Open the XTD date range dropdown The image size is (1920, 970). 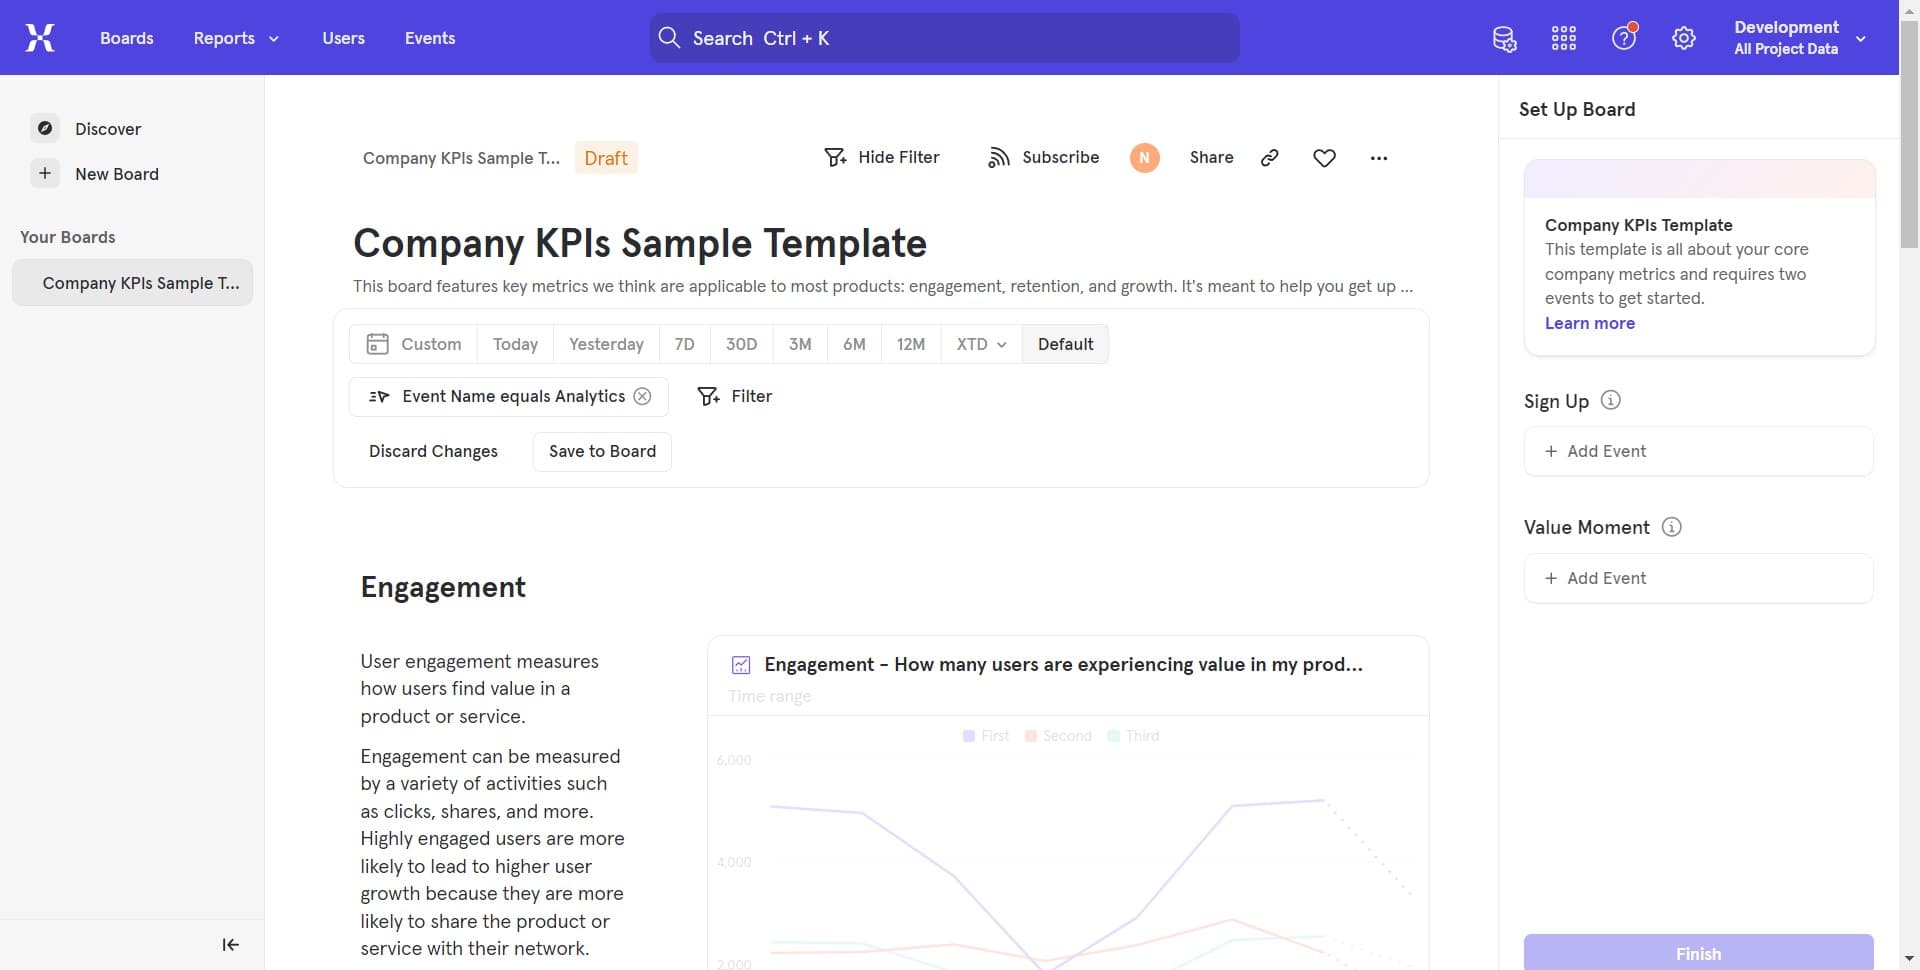coord(980,344)
